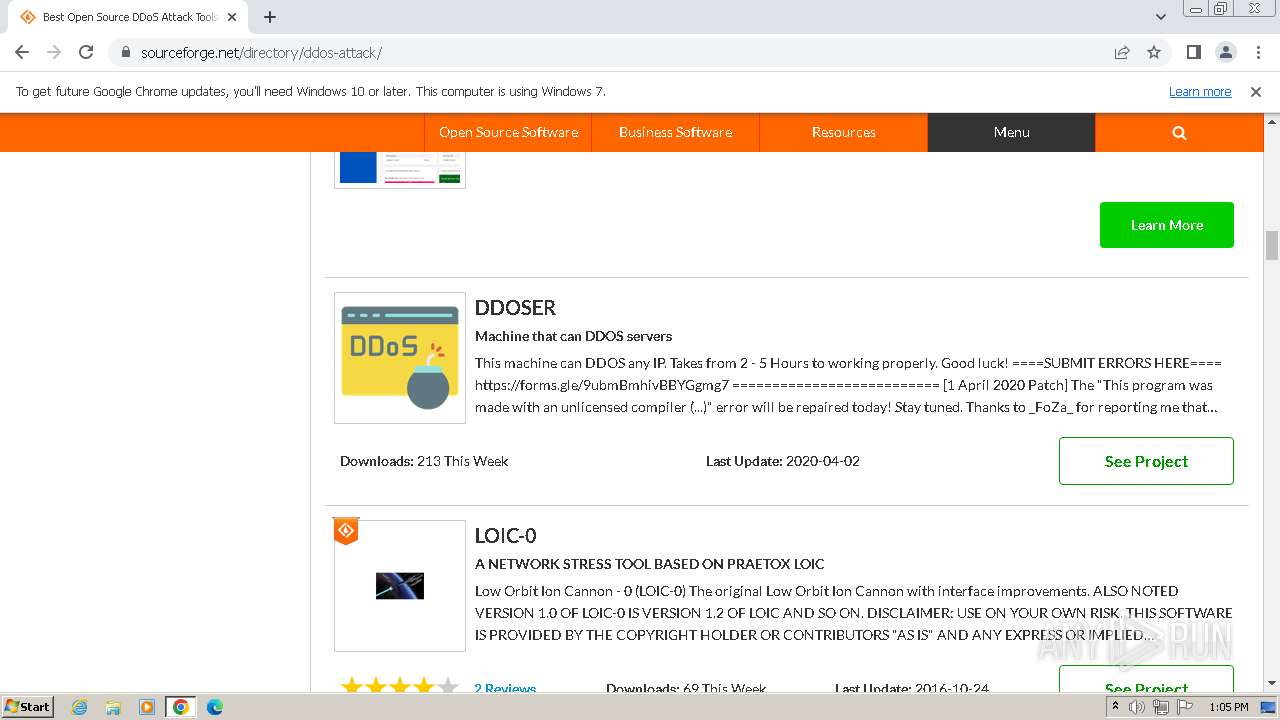Image resolution: width=1280 pixels, height=720 pixels.
Task: Click the taskbar clock 1:05 PM
Action: [x=1228, y=707]
